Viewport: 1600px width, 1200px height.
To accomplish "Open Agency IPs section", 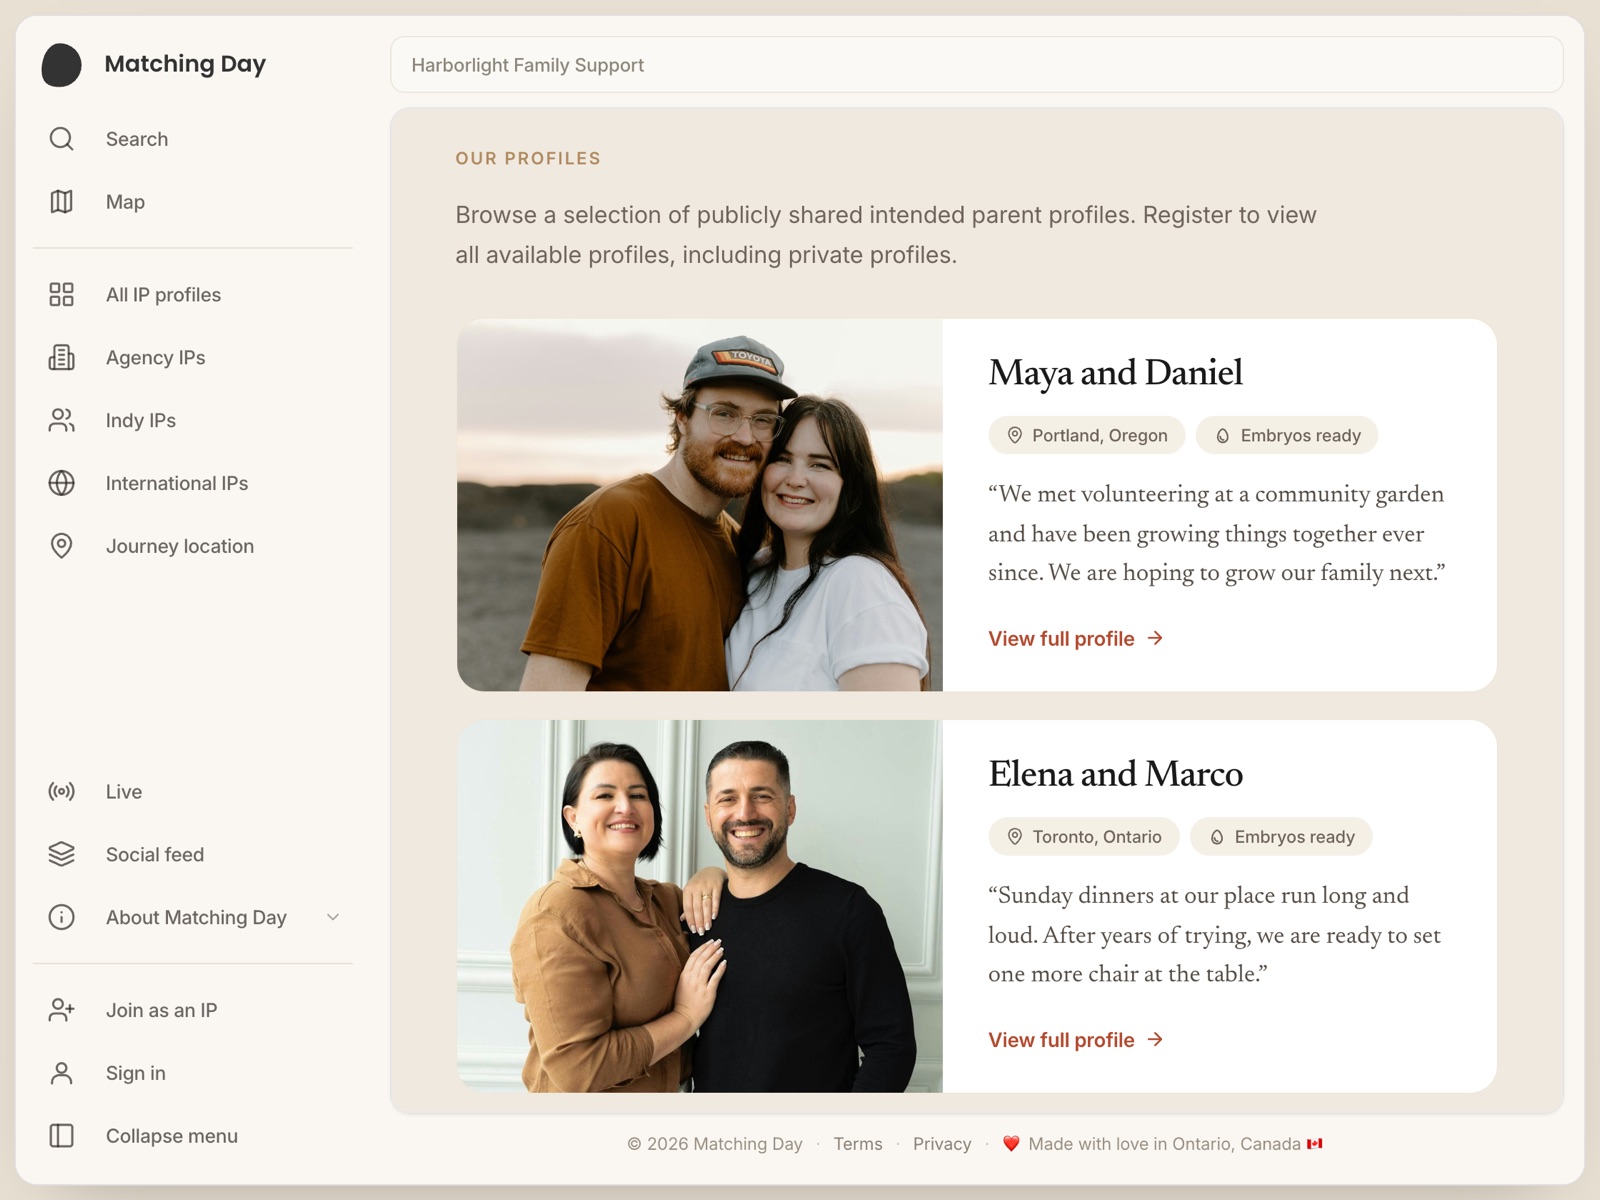I will [x=192, y=357].
